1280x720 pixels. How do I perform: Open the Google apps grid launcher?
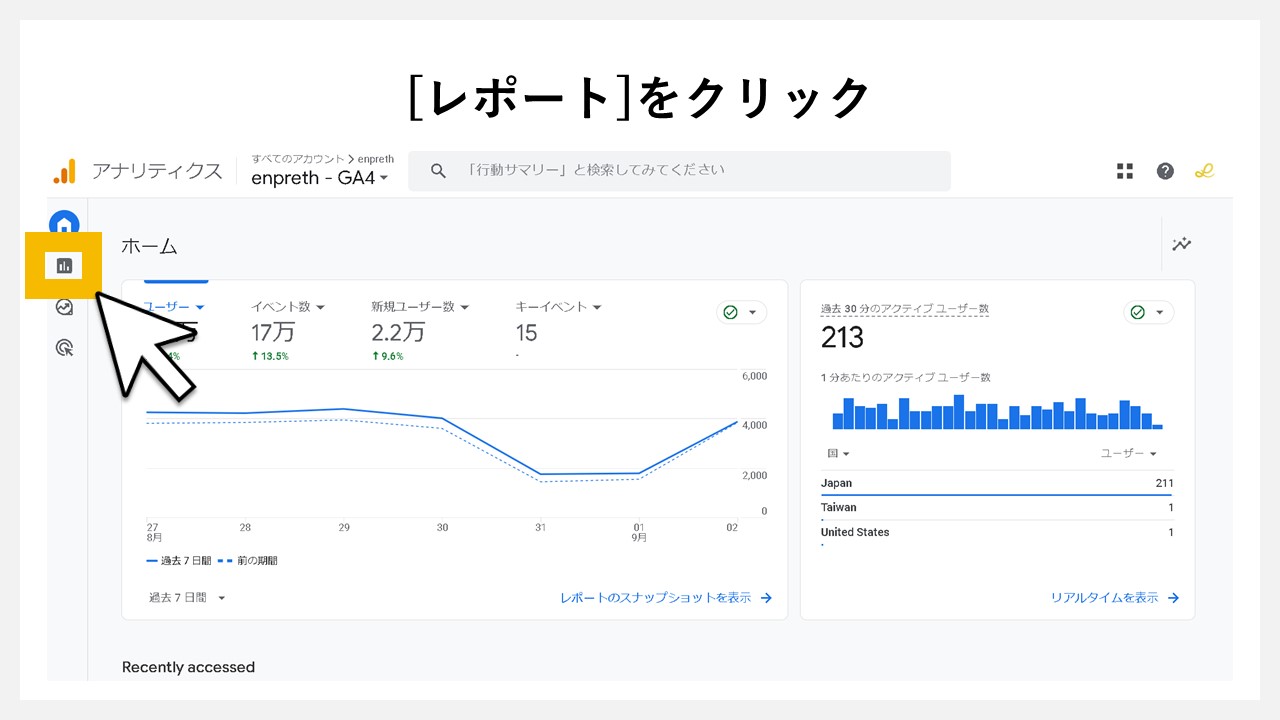pyautogui.click(x=1124, y=170)
